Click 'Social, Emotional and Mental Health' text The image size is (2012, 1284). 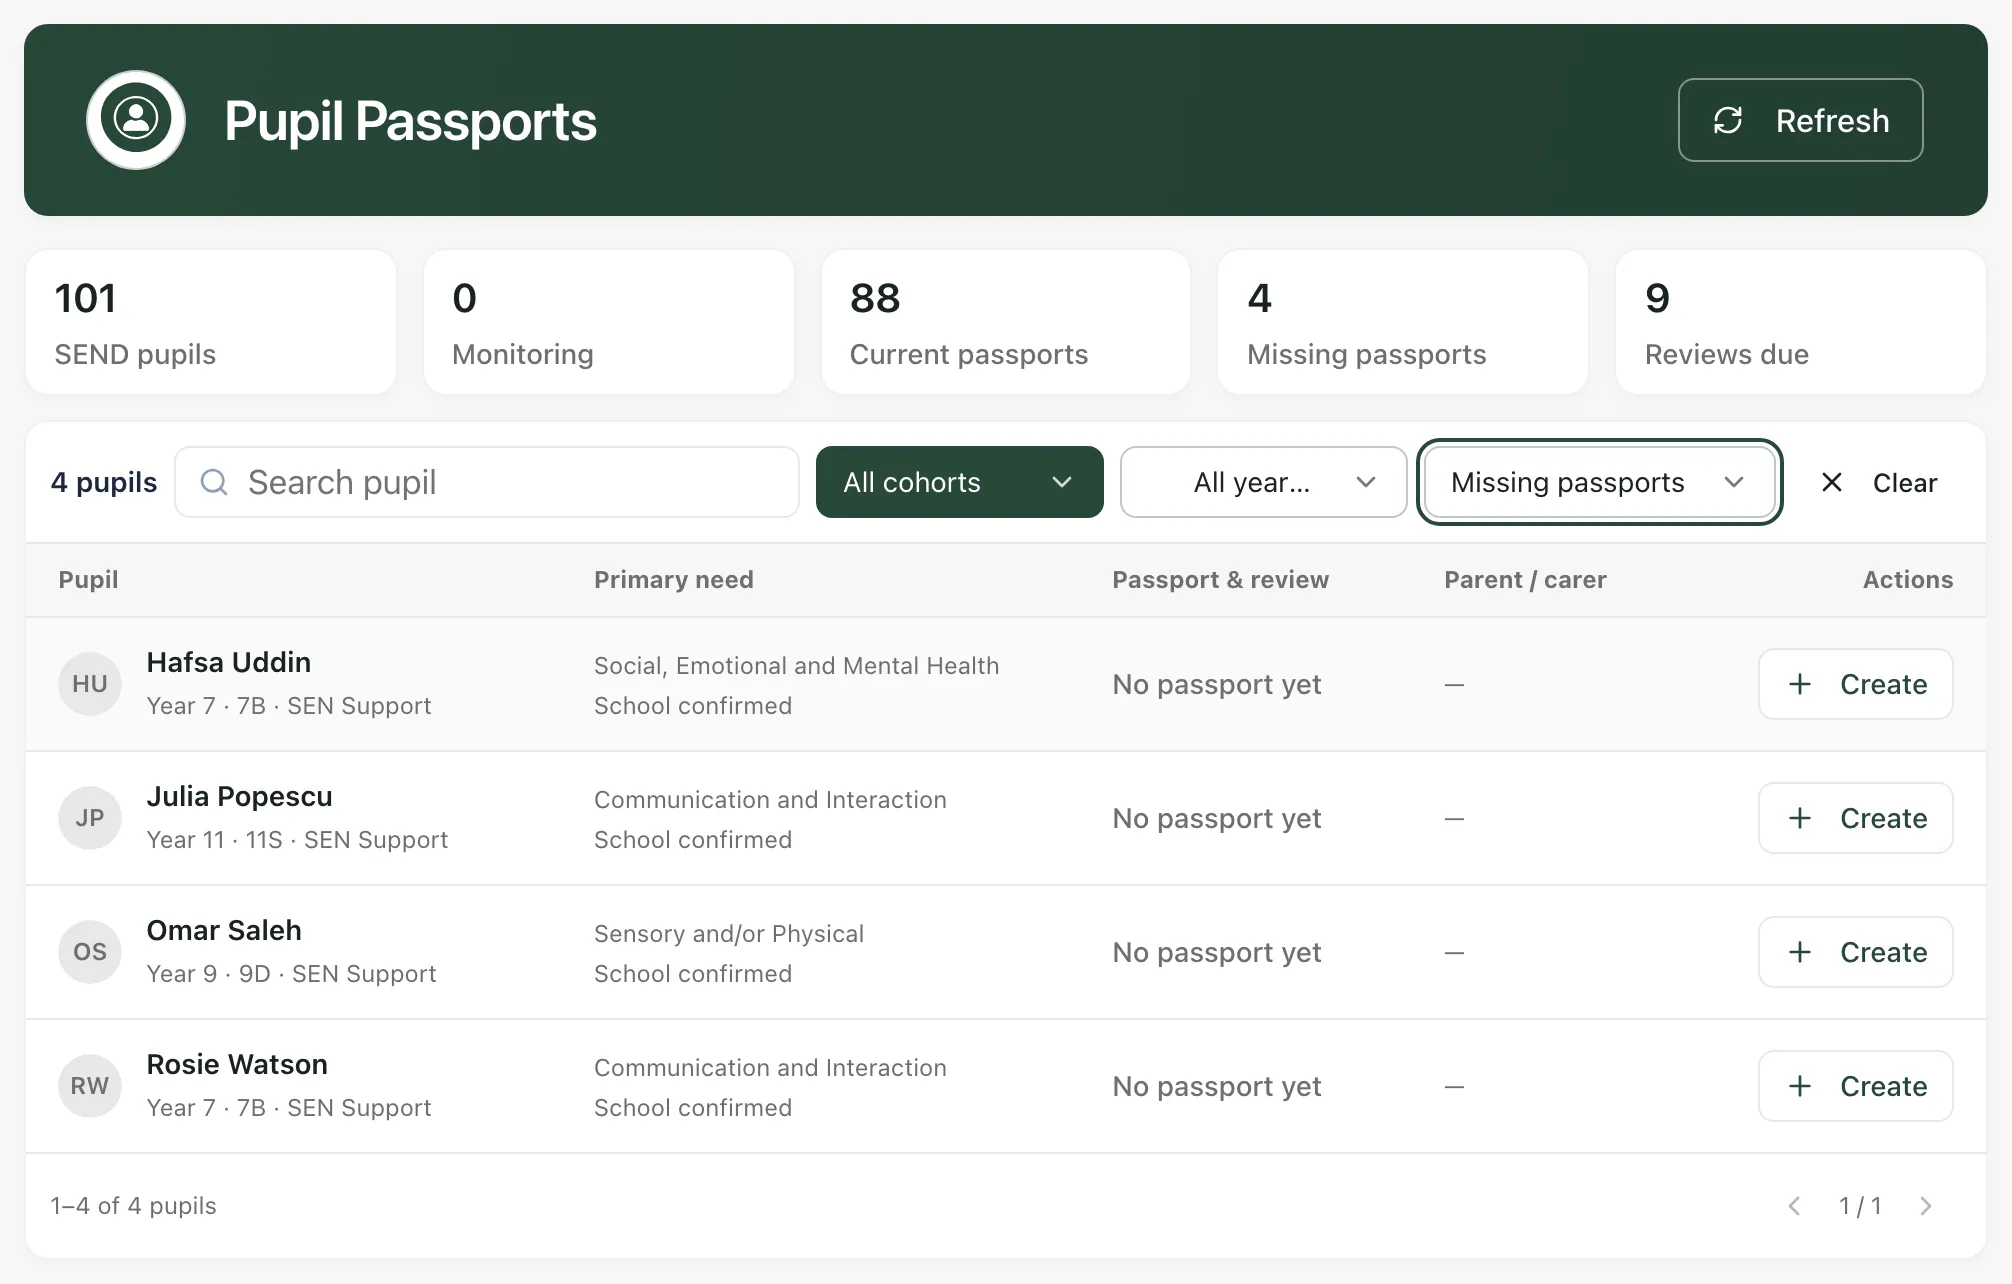(x=797, y=666)
